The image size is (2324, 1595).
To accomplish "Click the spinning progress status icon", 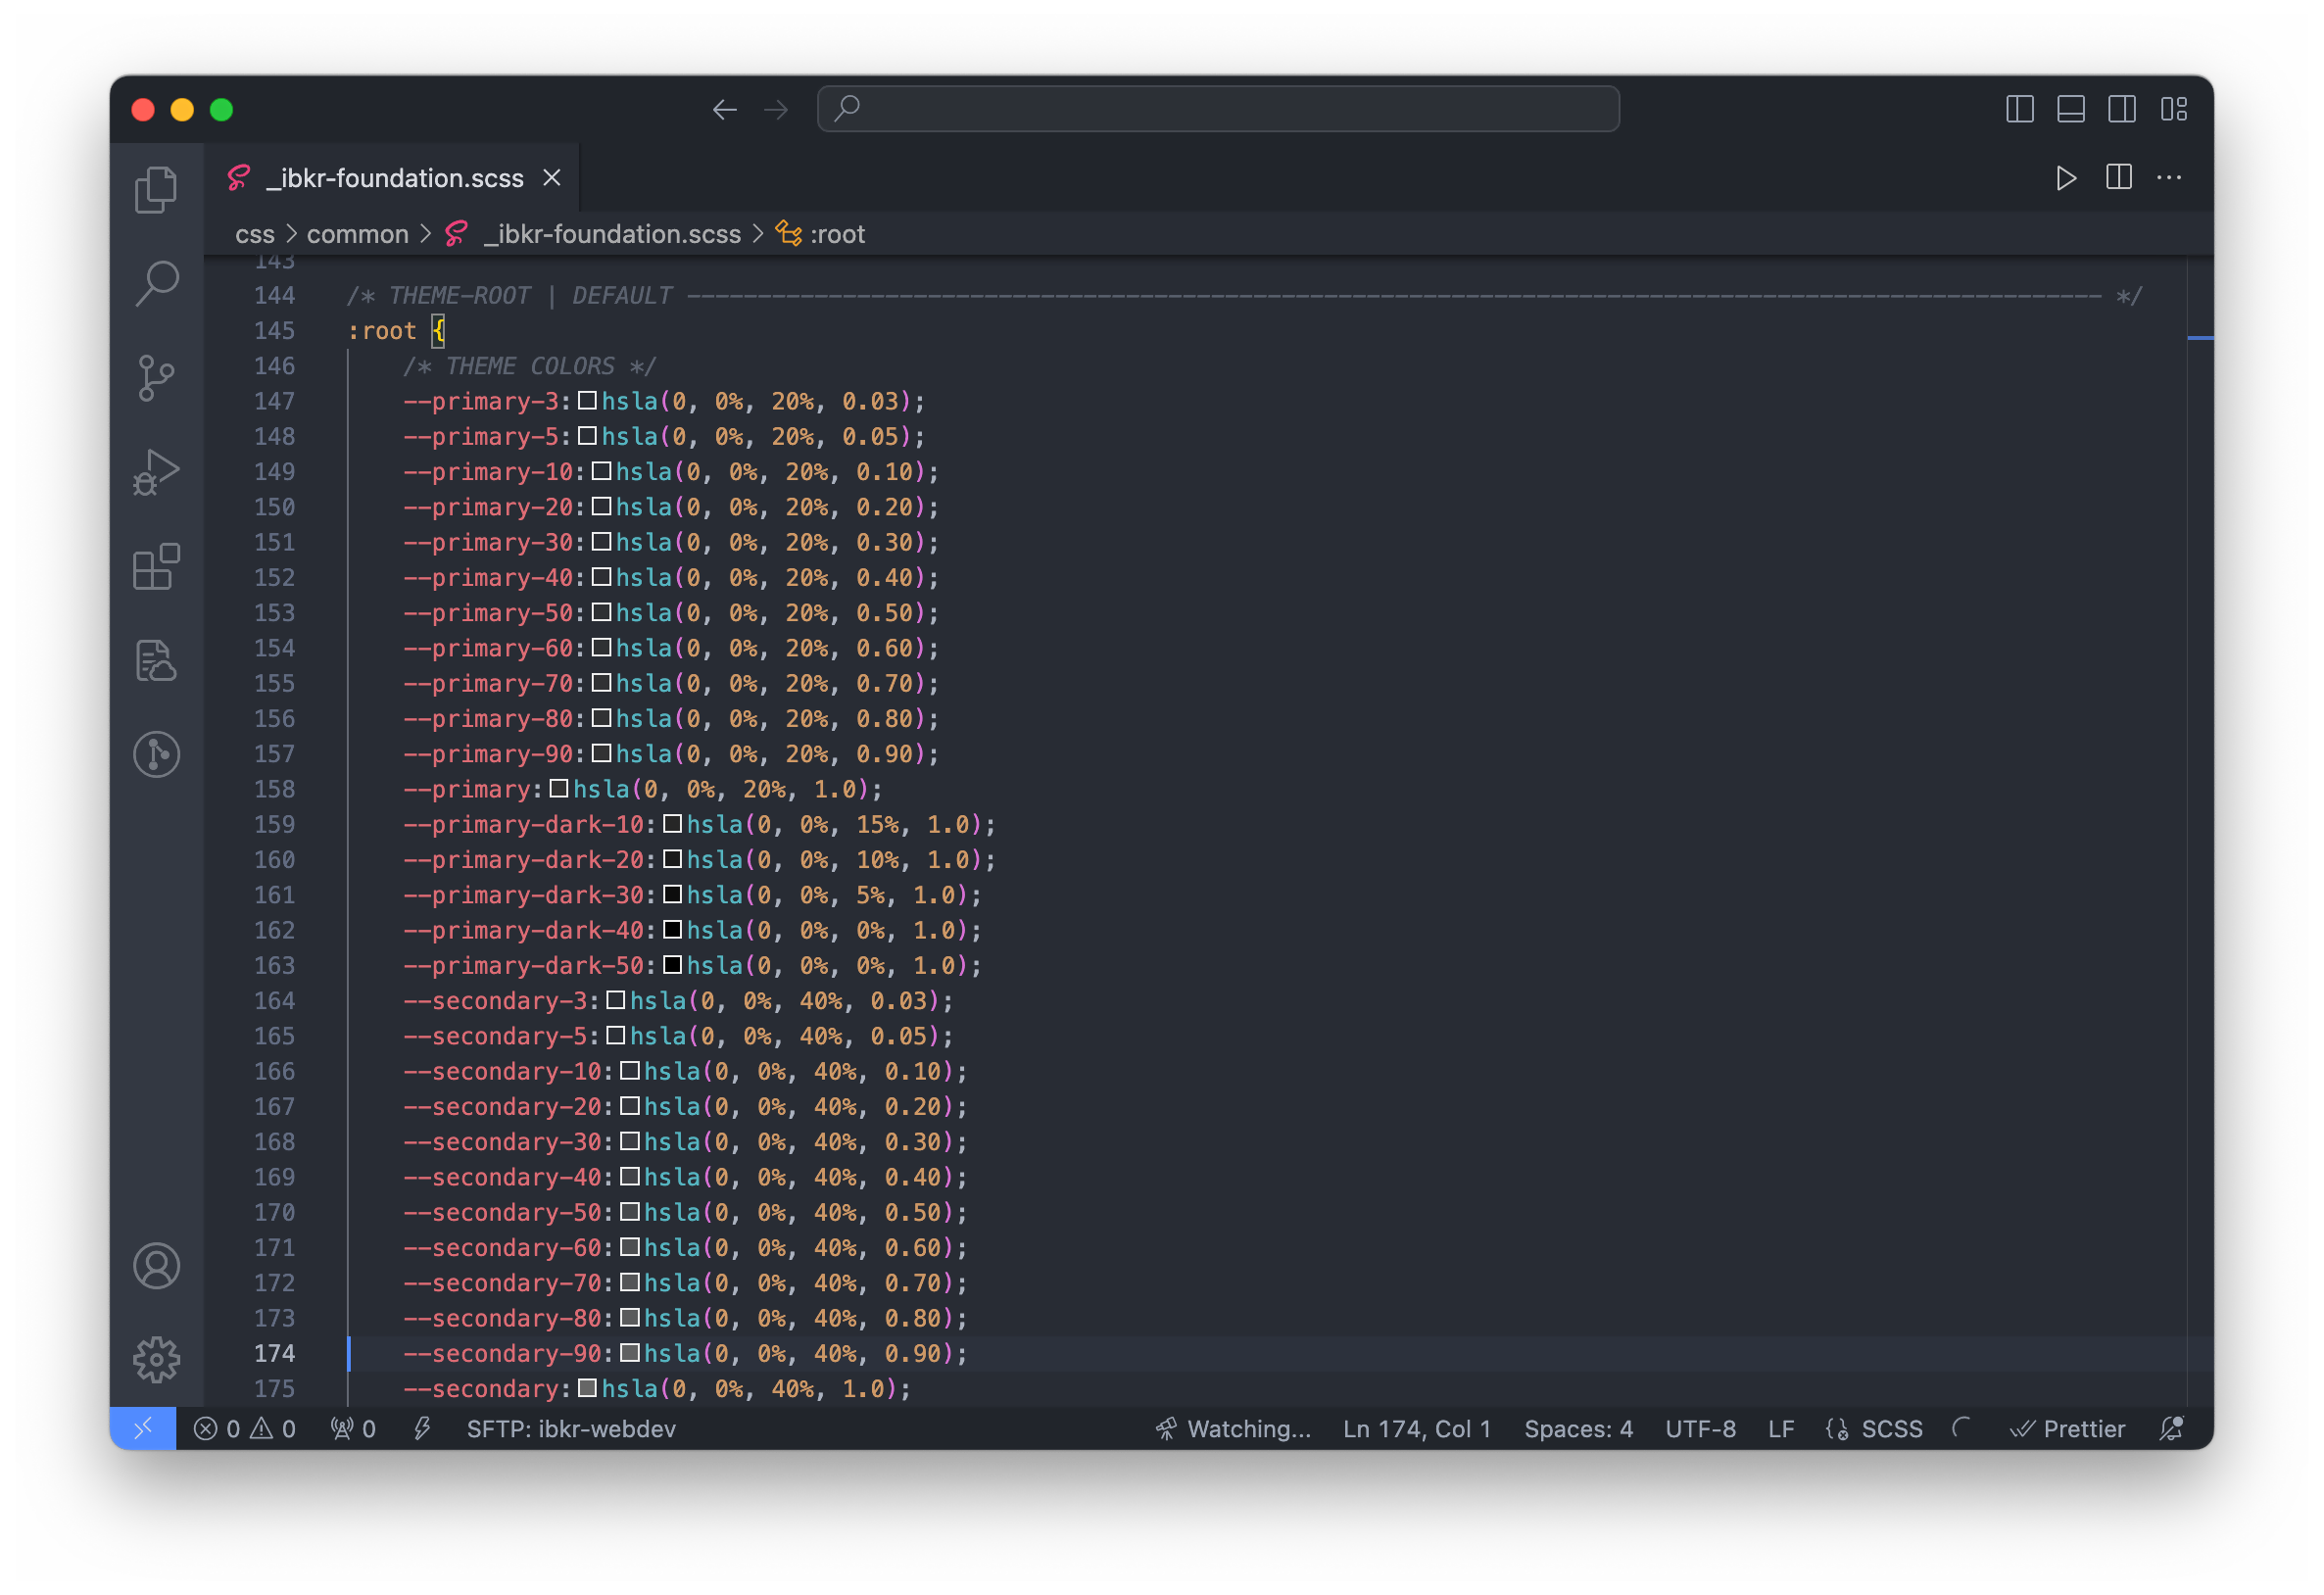I will pos(1962,1428).
